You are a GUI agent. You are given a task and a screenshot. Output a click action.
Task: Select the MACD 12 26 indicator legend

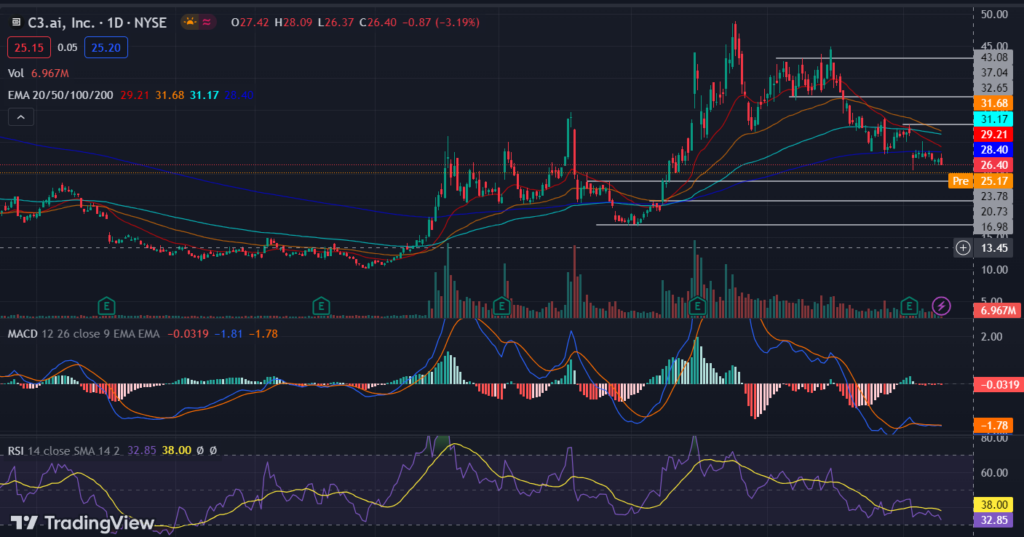pos(84,334)
